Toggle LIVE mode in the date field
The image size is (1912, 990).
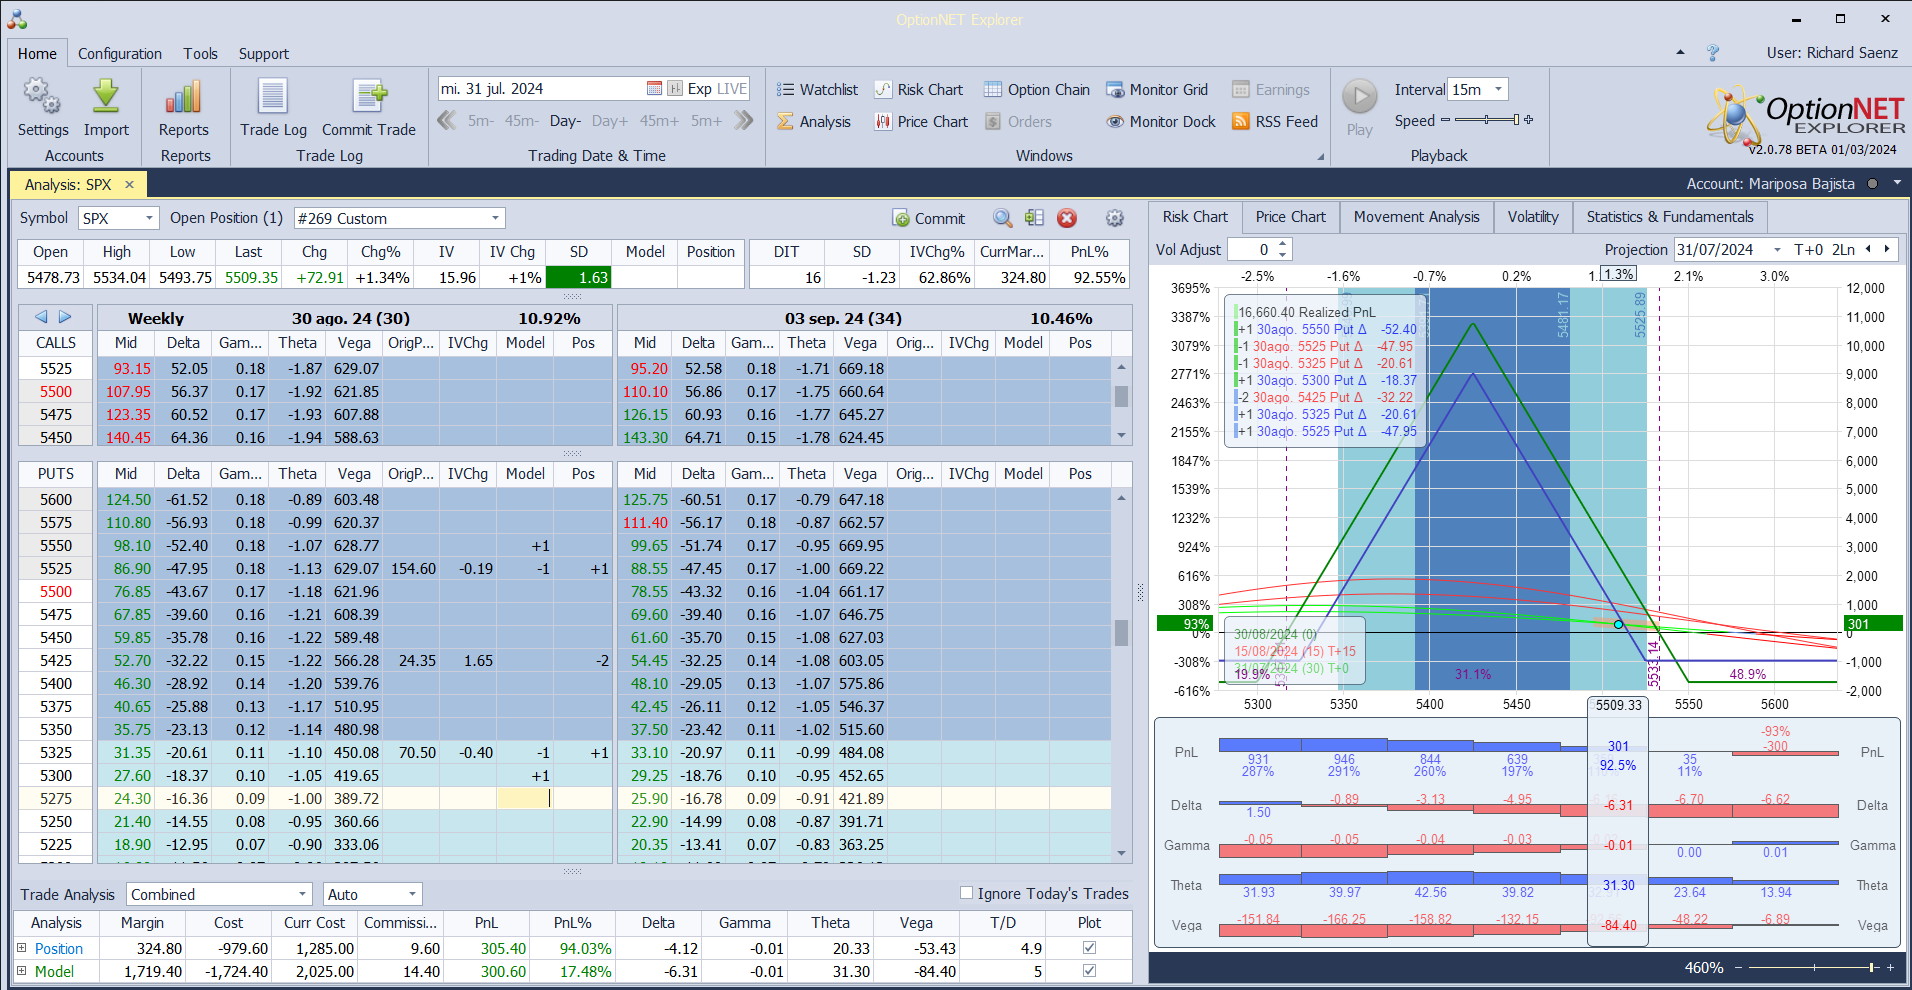point(732,89)
